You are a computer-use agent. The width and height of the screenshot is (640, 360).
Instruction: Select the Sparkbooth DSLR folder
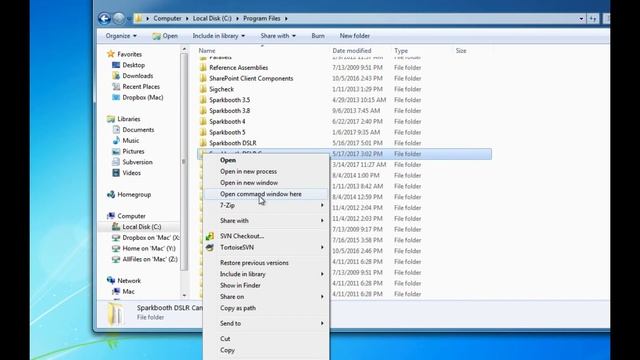(x=233, y=143)
